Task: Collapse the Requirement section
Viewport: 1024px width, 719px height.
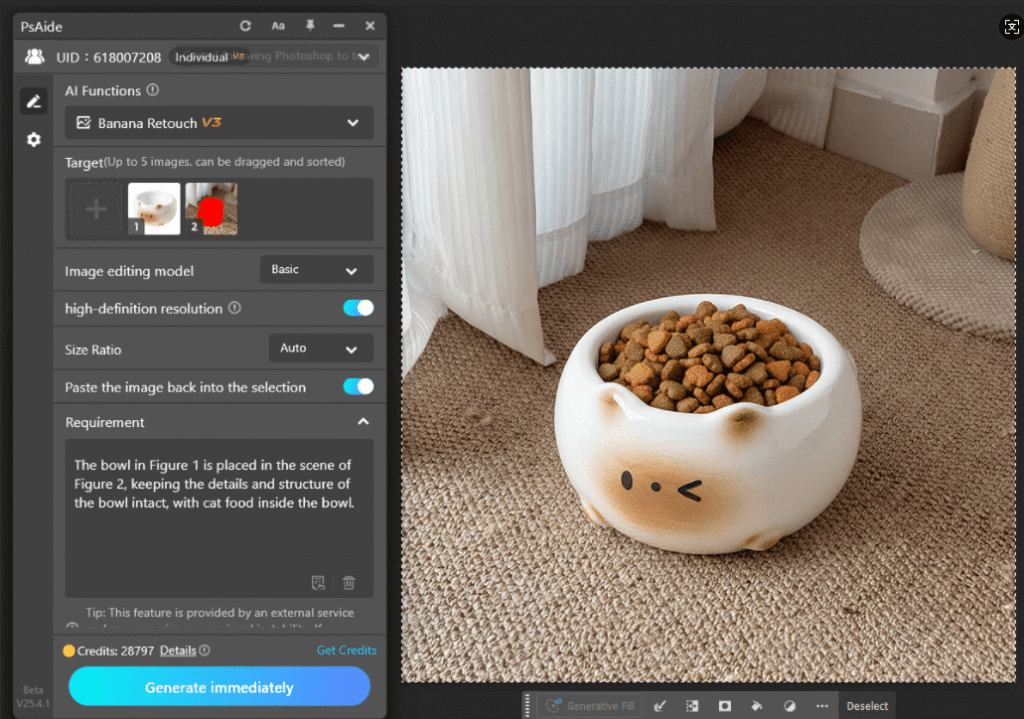Action: pos(364,422)
